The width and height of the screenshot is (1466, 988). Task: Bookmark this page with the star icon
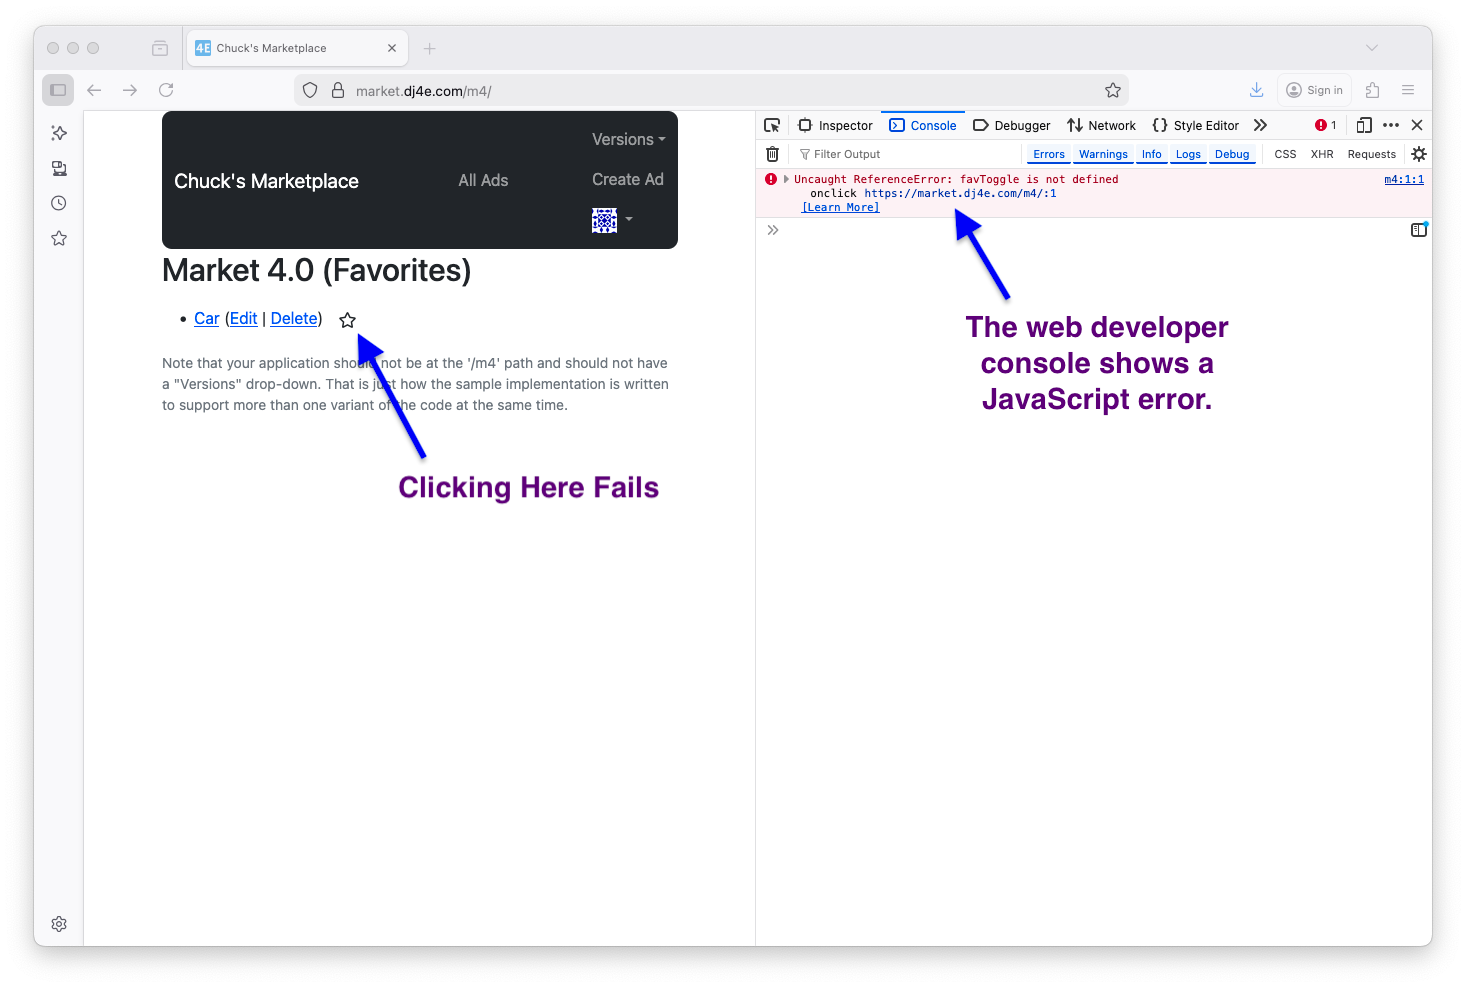click(x=1113, y=90)
